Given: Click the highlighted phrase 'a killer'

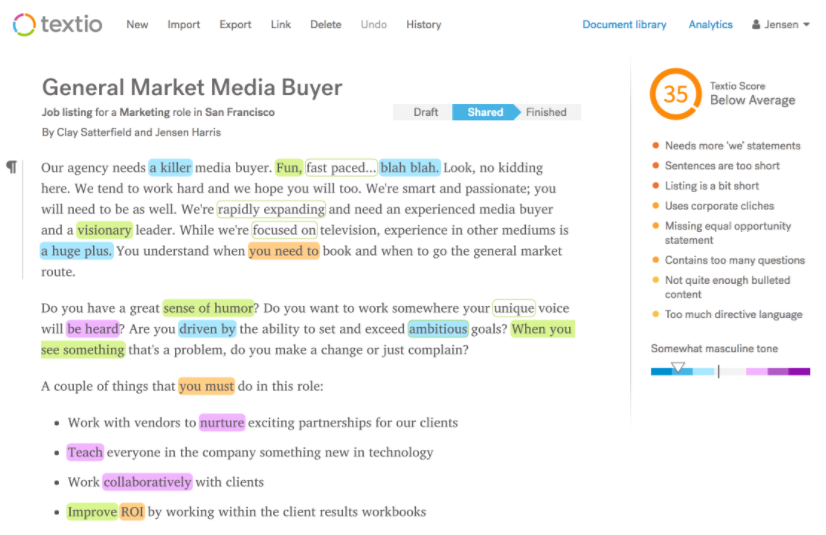Looking at the screenshot, I should tap(170, 167).
